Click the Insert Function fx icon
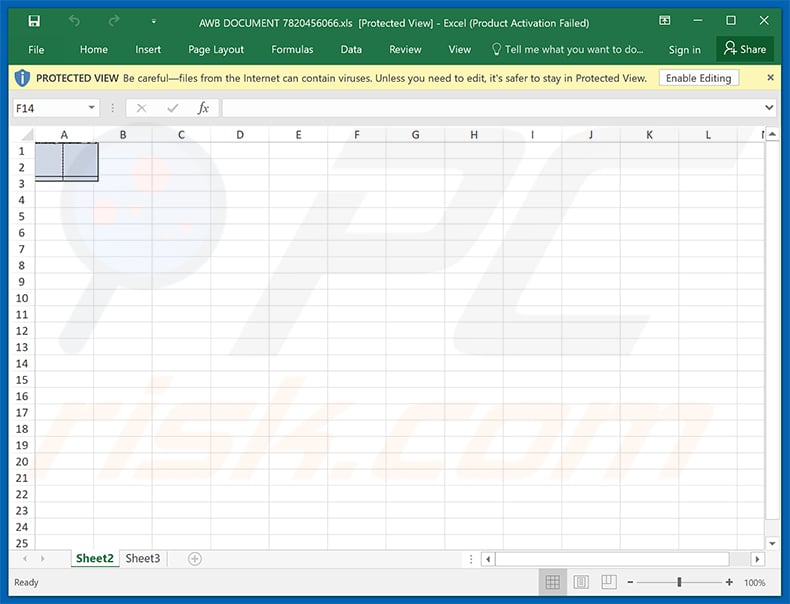This screenshot has width=790, height=604. 203,108
